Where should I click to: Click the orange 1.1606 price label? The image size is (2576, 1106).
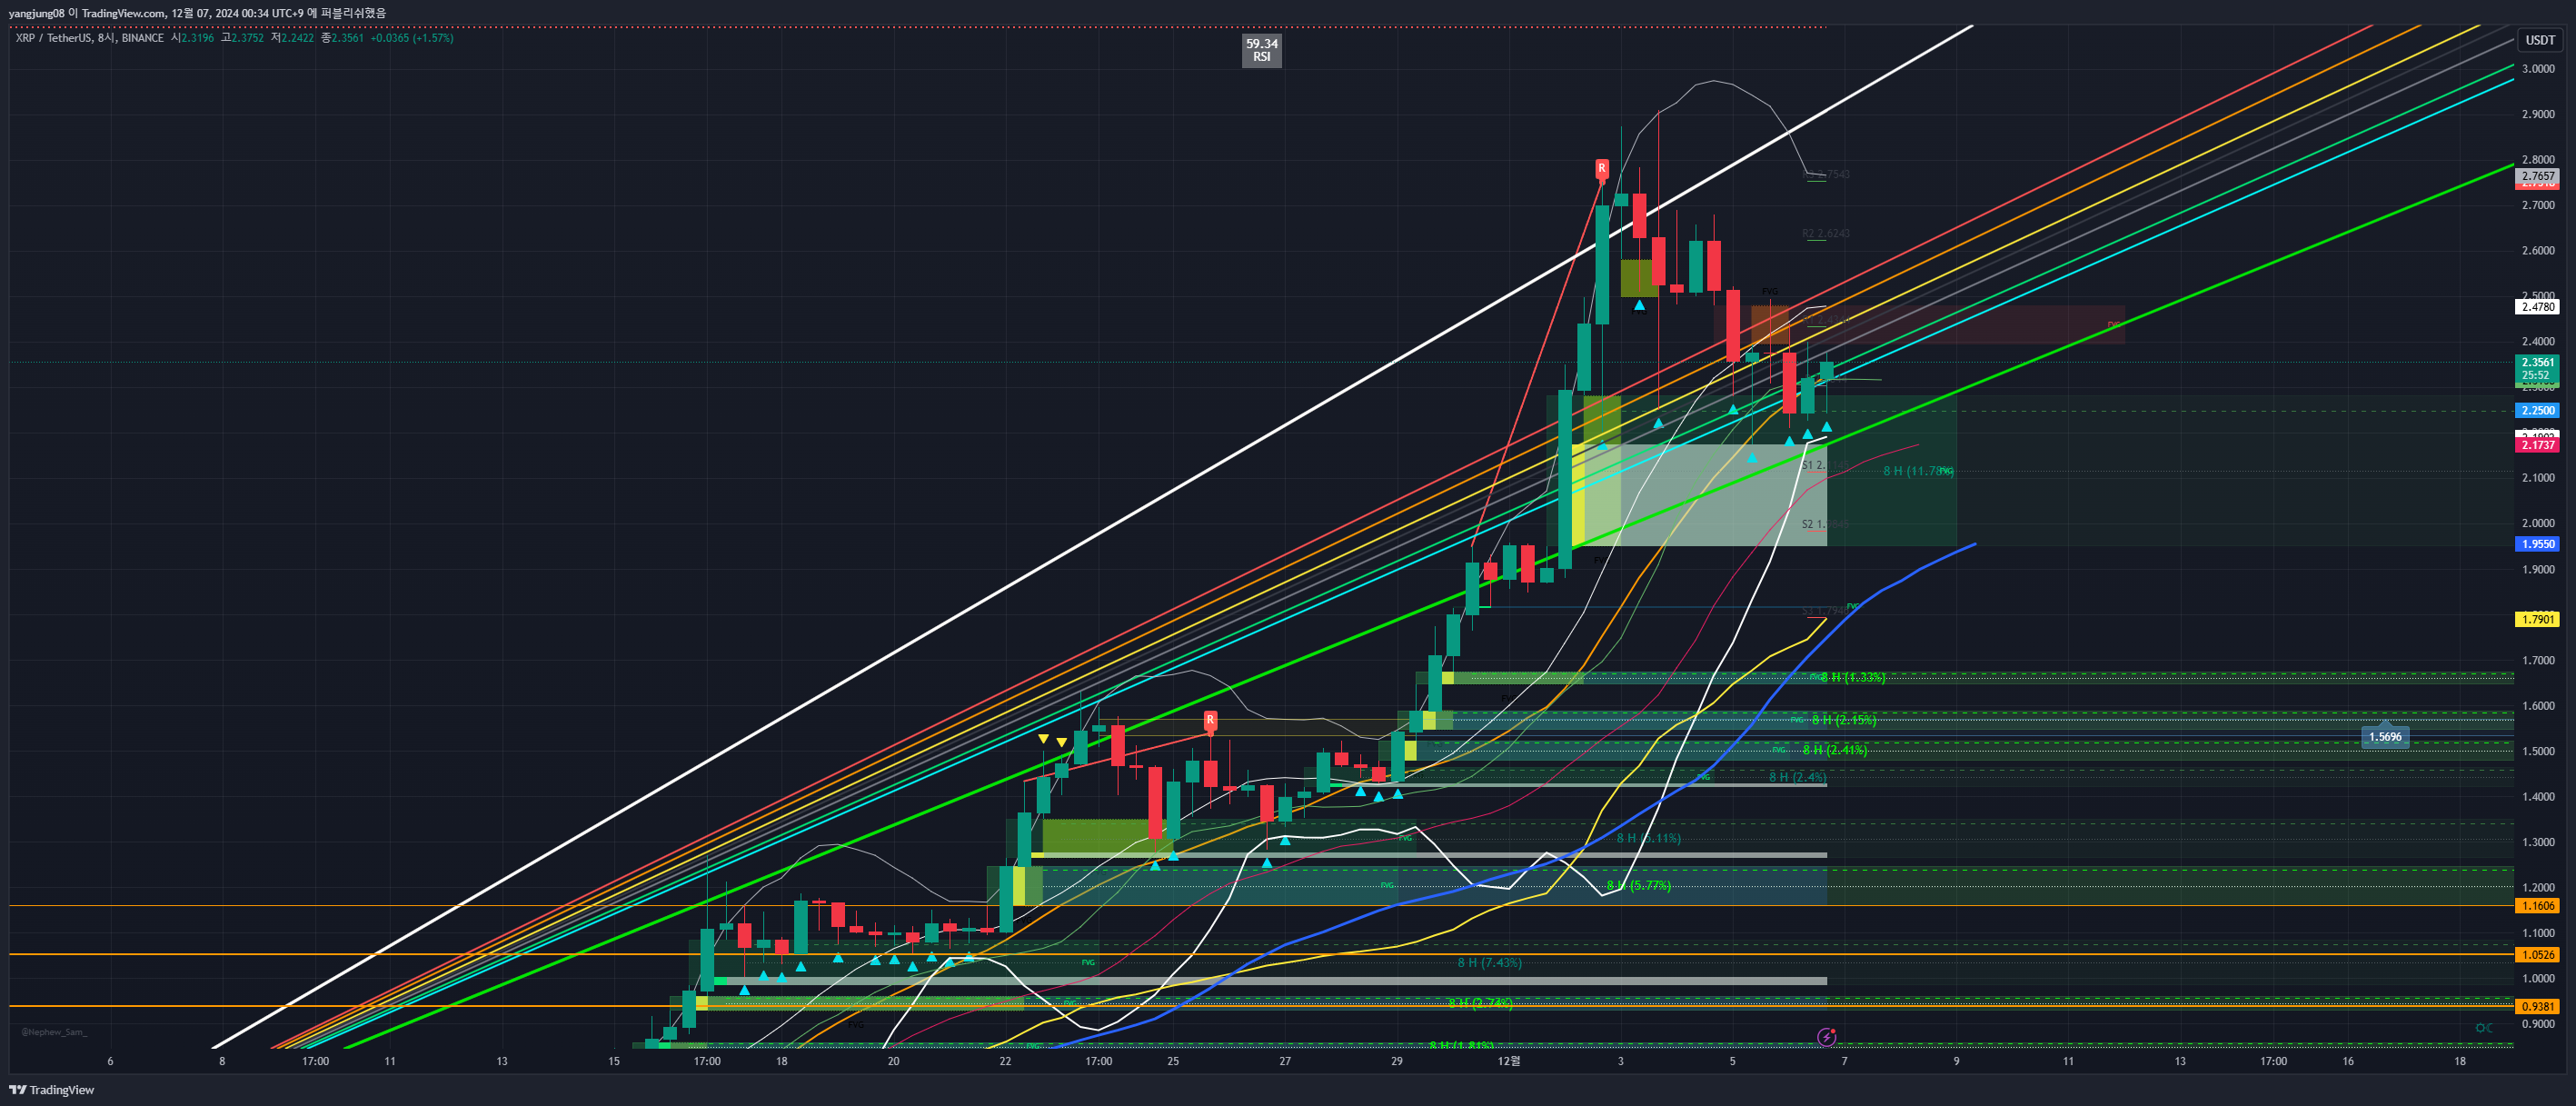(x=2537, y=906)
